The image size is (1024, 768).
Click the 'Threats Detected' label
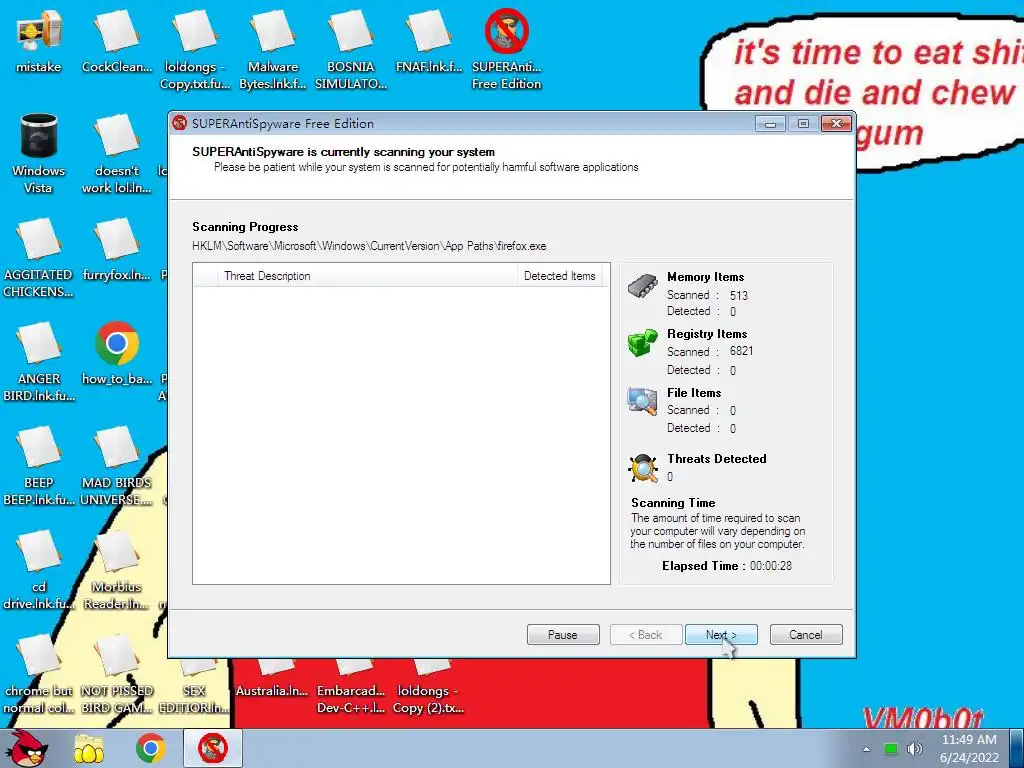tap(716, 458)
